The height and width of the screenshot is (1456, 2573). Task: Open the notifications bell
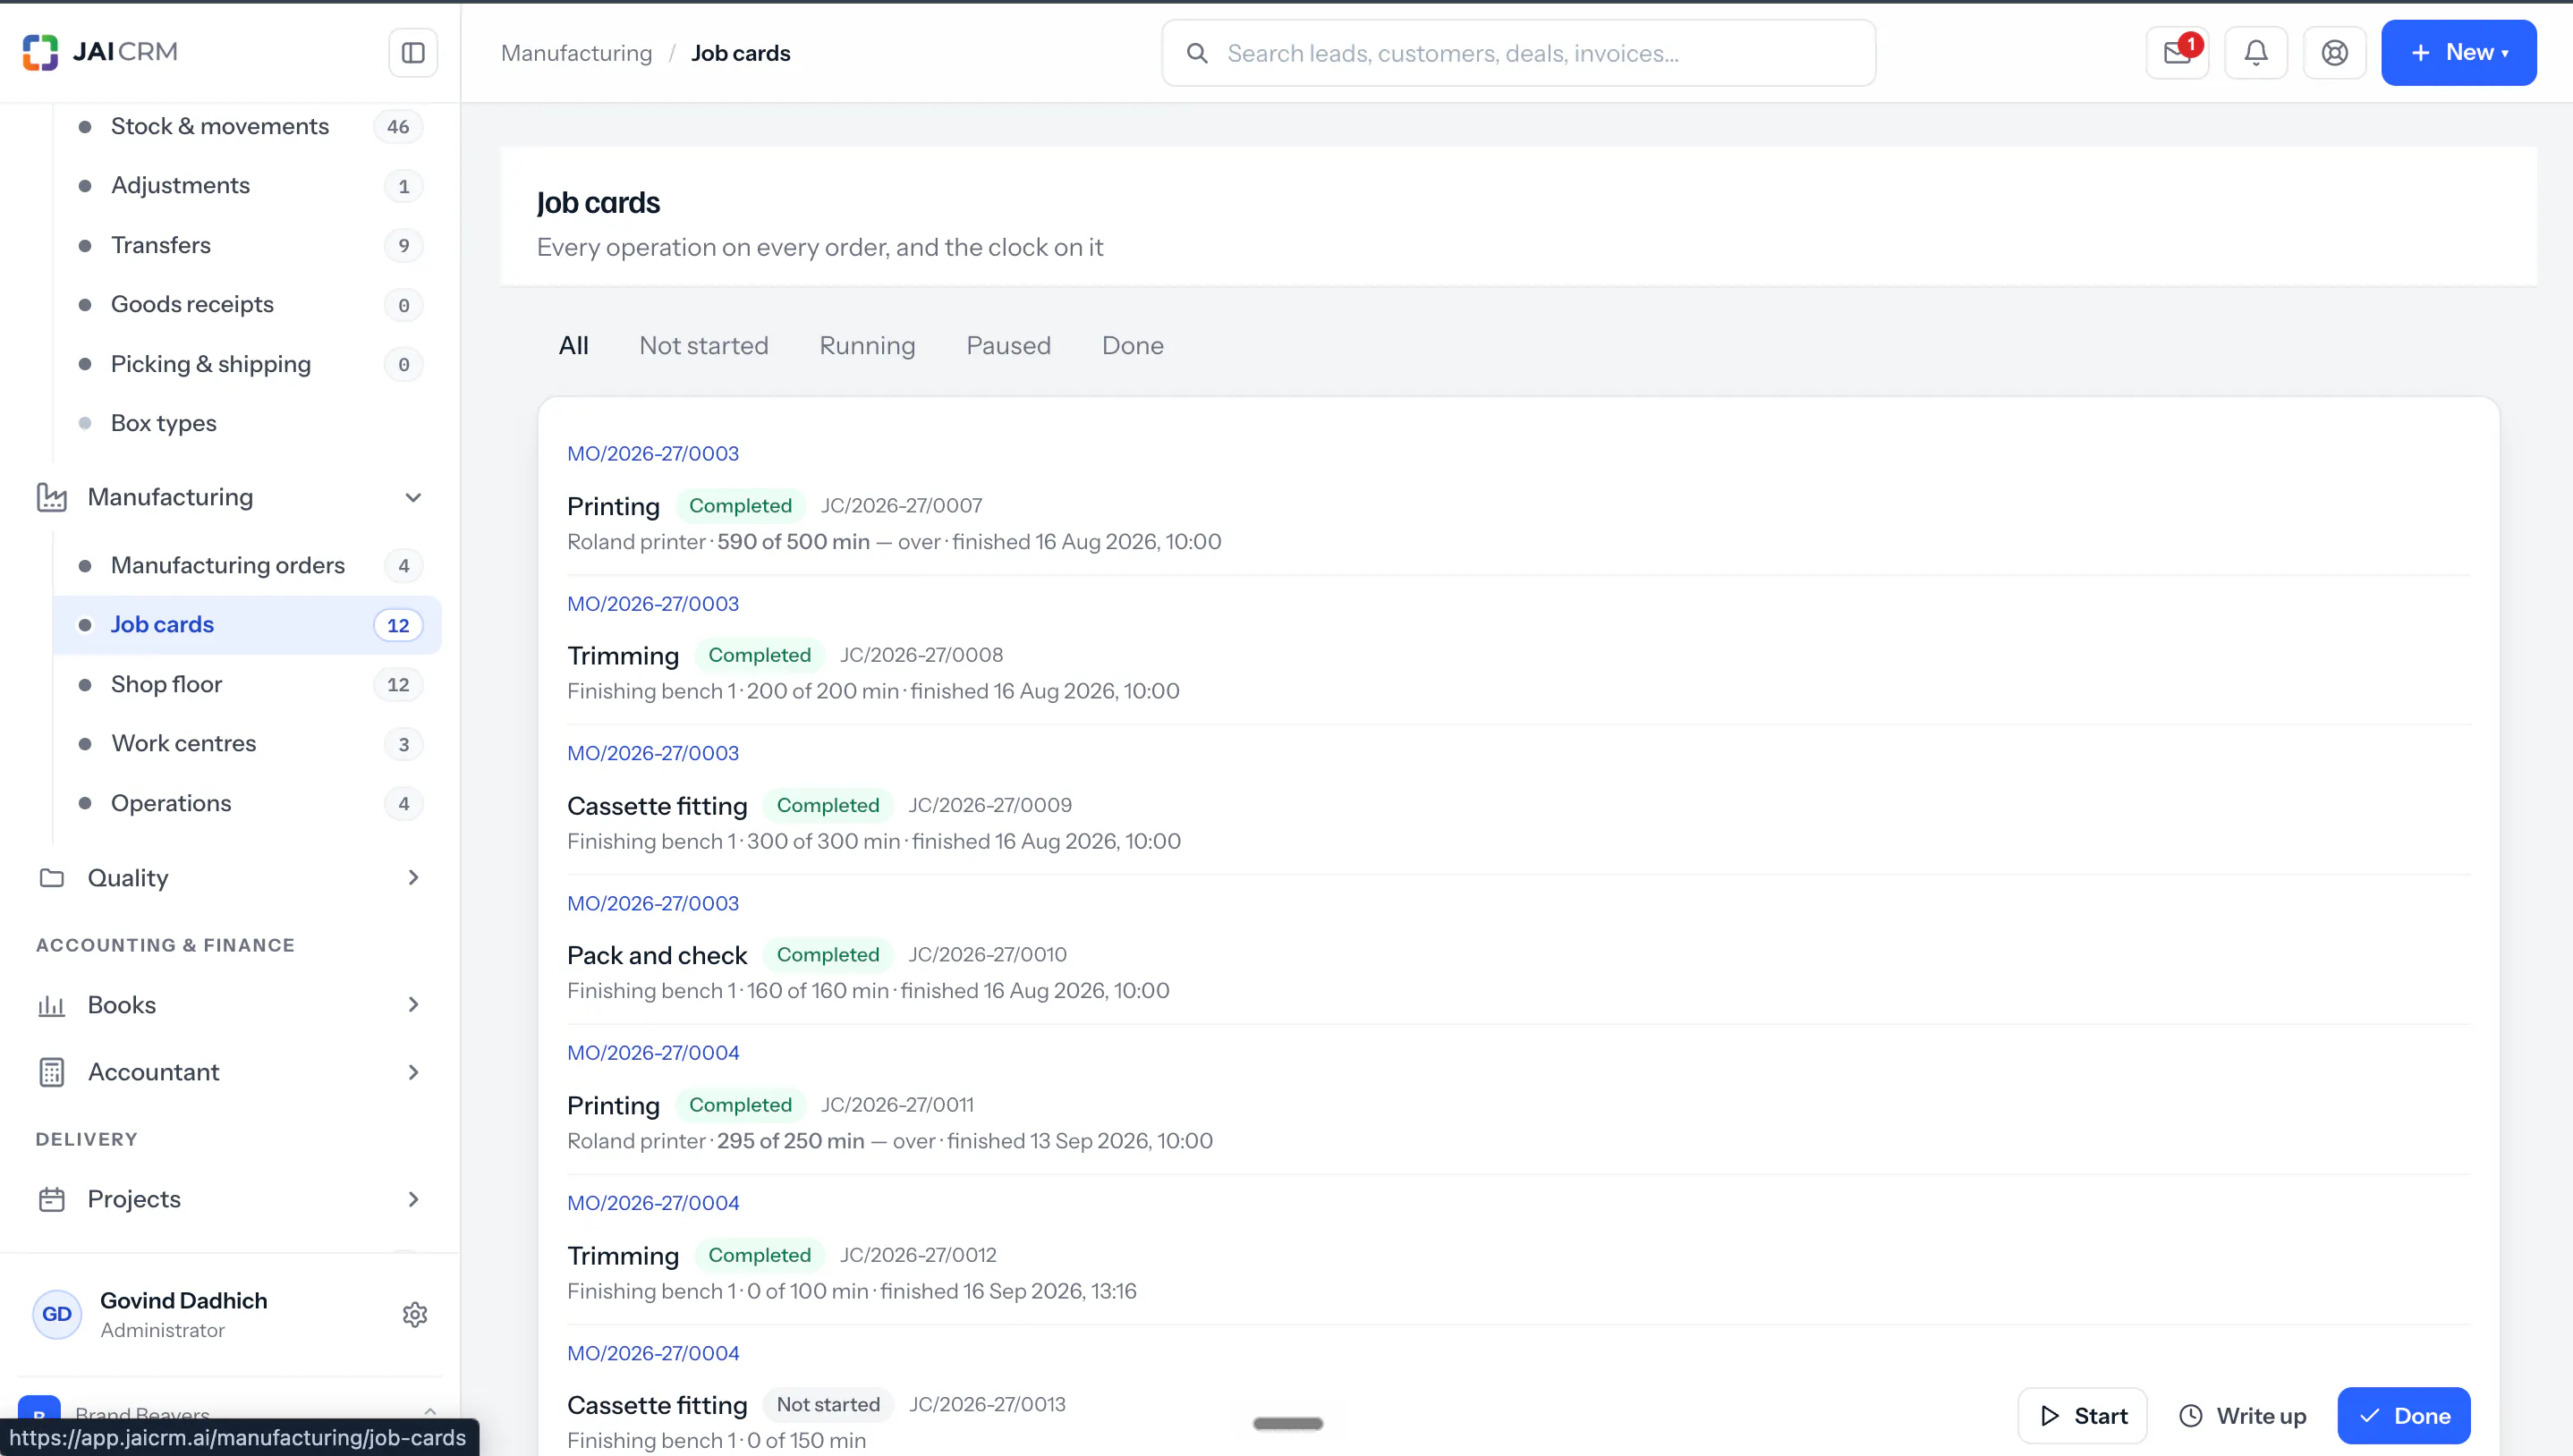click(2256, 53)
